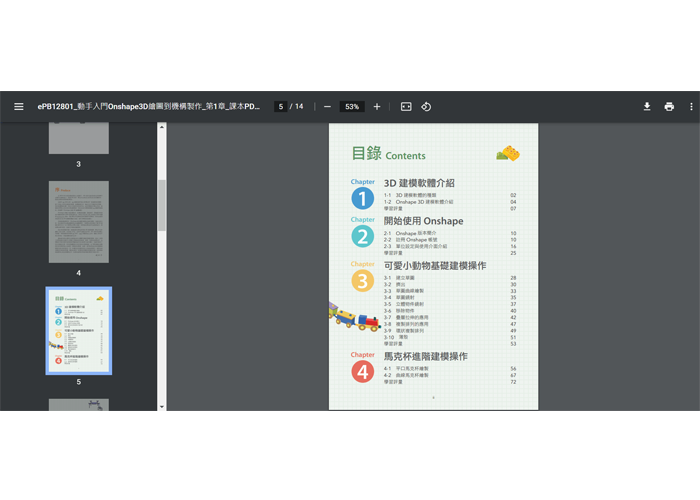
Task: Download the PDF file
Action: click(646, 107)
